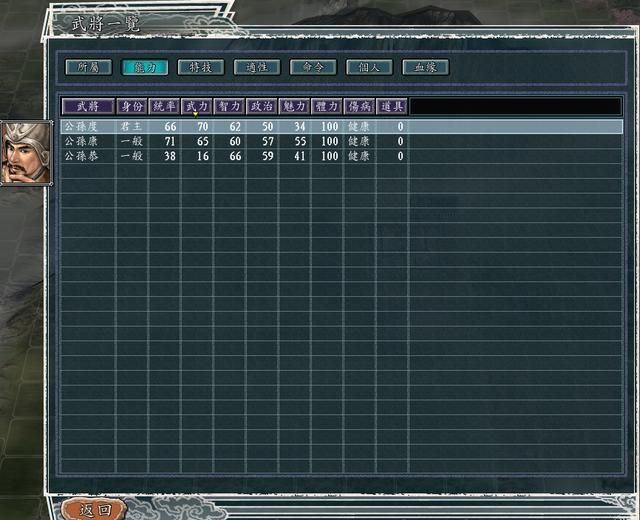Click the officer portrait thumbnail
This screenshot has width=640, height=520.
coord(20,152)
